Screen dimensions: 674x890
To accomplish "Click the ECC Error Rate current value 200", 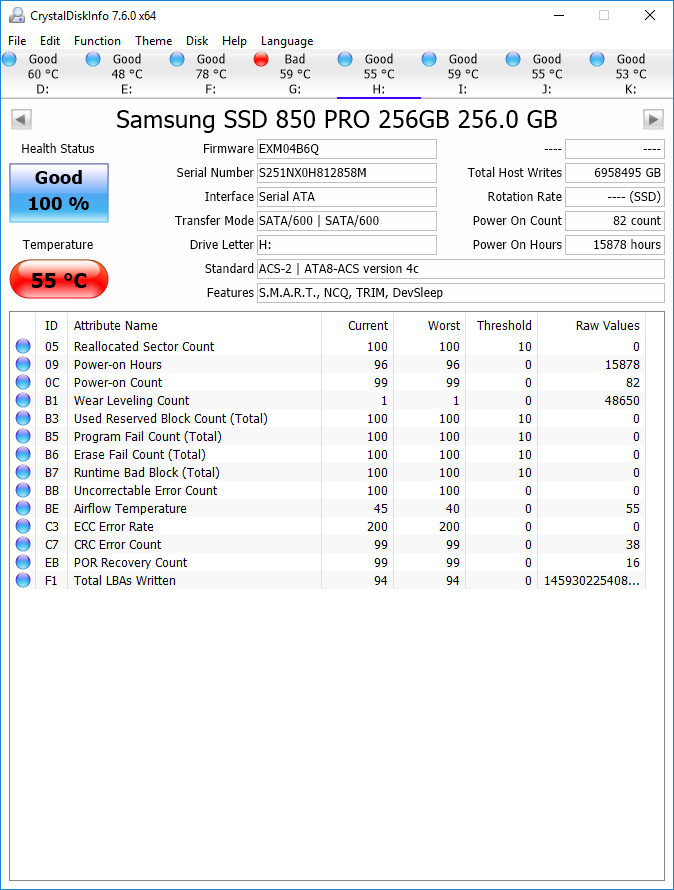I will [377, 527].
